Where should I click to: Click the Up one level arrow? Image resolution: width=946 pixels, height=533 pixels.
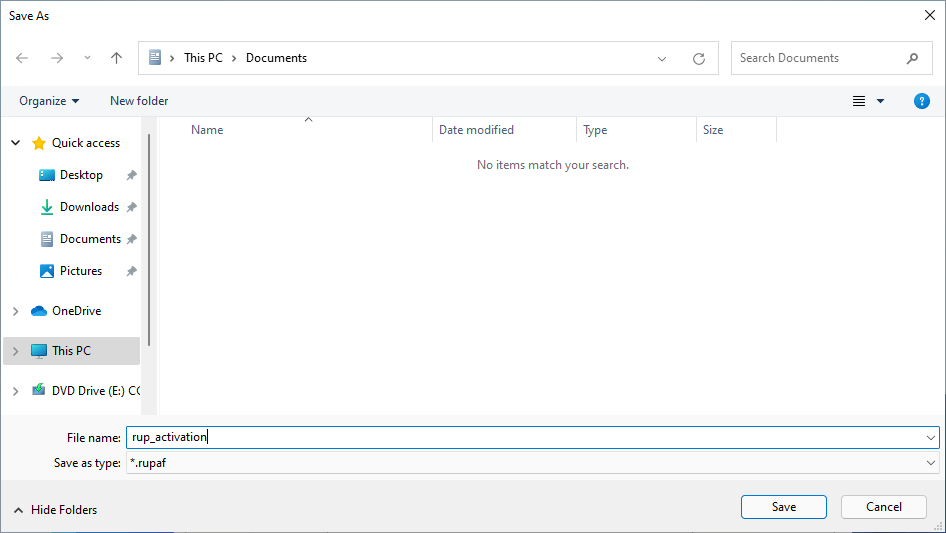tap(116, 58)
